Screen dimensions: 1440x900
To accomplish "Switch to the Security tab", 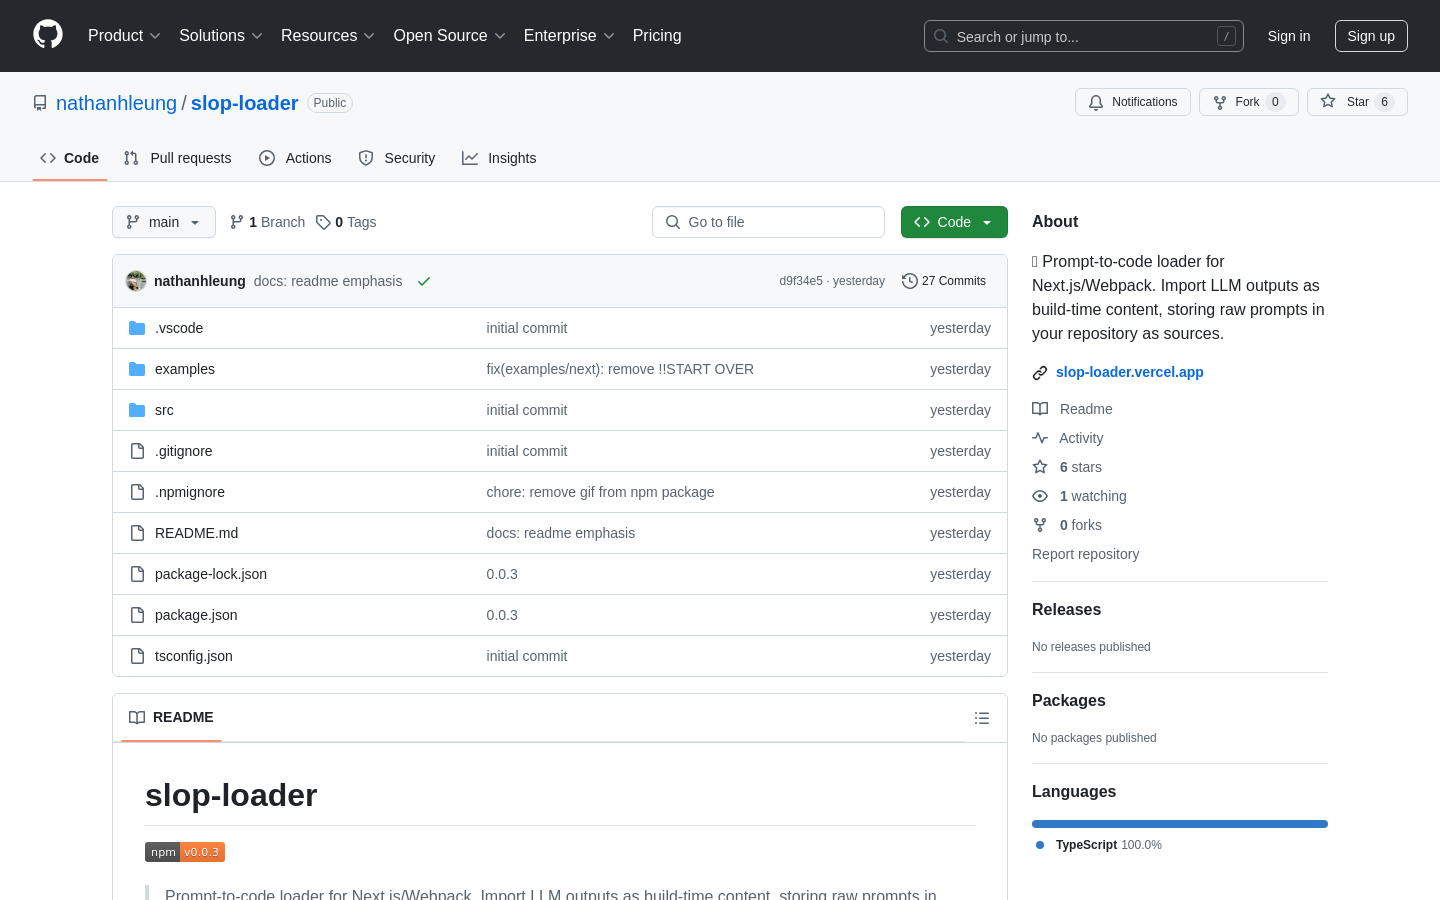I will (397, 158).
